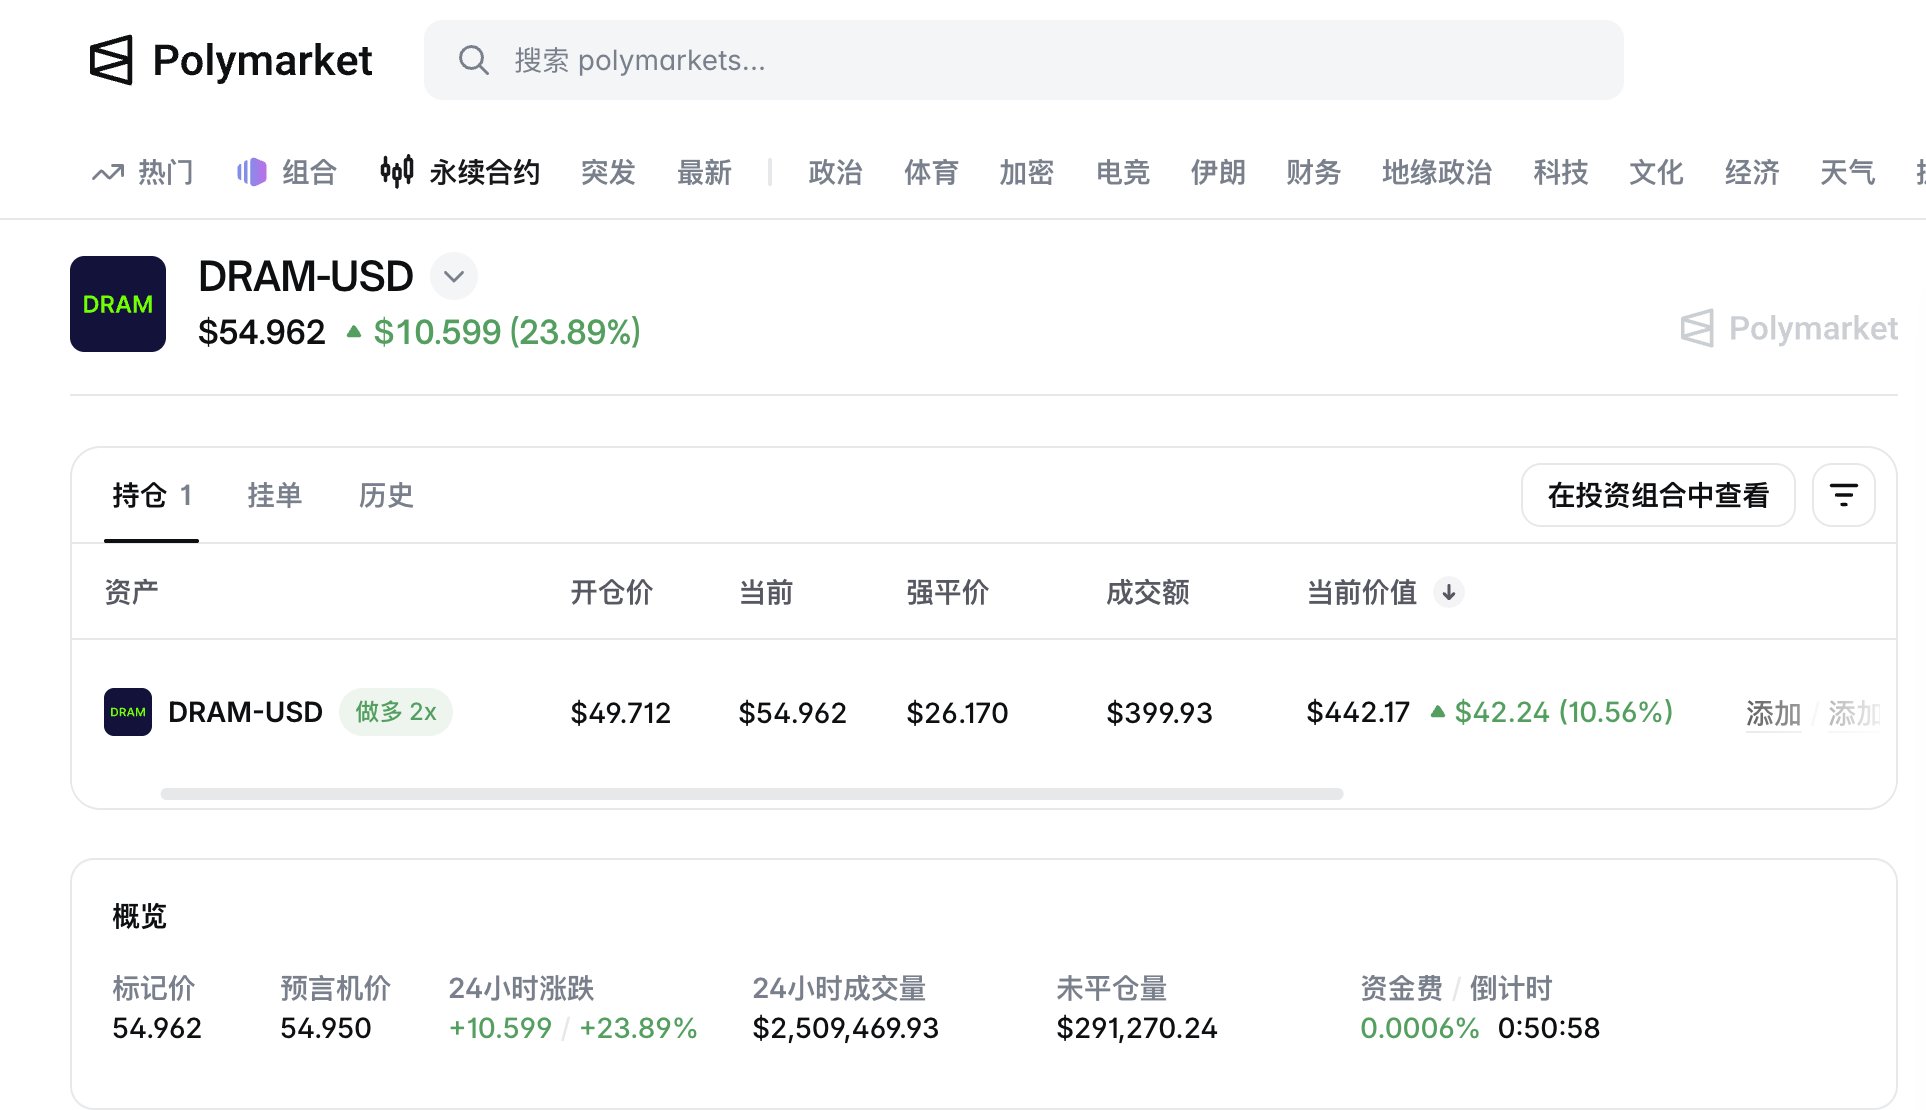Click the large DRAM logo in header
Screen dimensions: 1926x1110
pos(118,304)
